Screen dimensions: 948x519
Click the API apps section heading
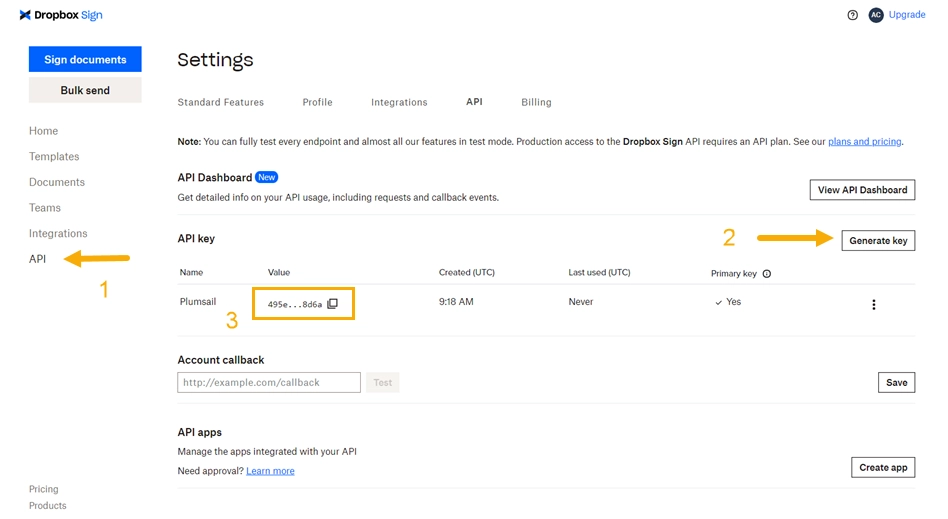(x=200, y=432)
